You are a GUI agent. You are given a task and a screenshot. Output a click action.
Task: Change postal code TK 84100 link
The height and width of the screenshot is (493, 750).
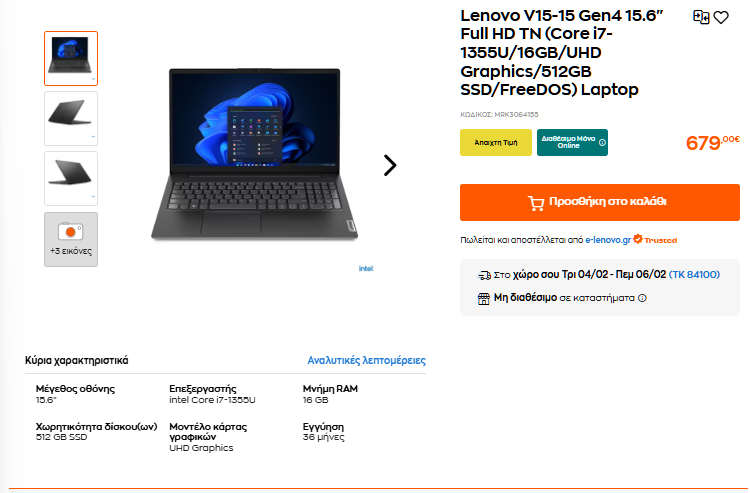pyautogui.click(x=694, y=274)
